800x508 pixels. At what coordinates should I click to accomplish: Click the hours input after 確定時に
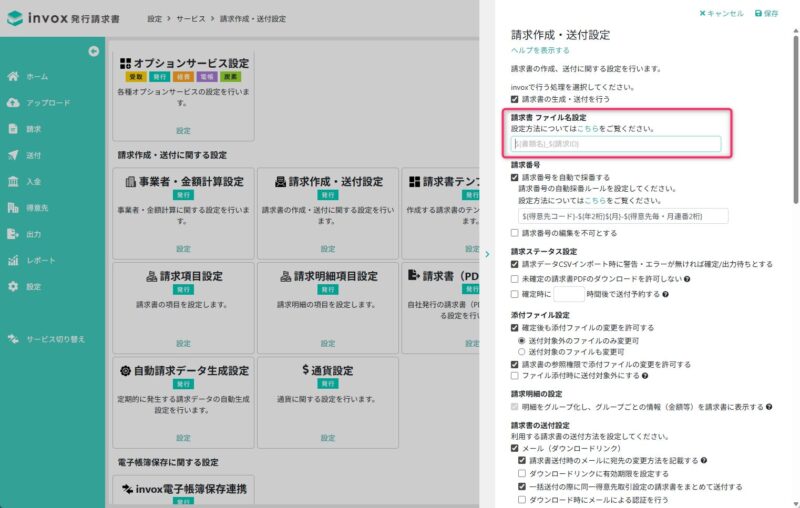[568, 294]
